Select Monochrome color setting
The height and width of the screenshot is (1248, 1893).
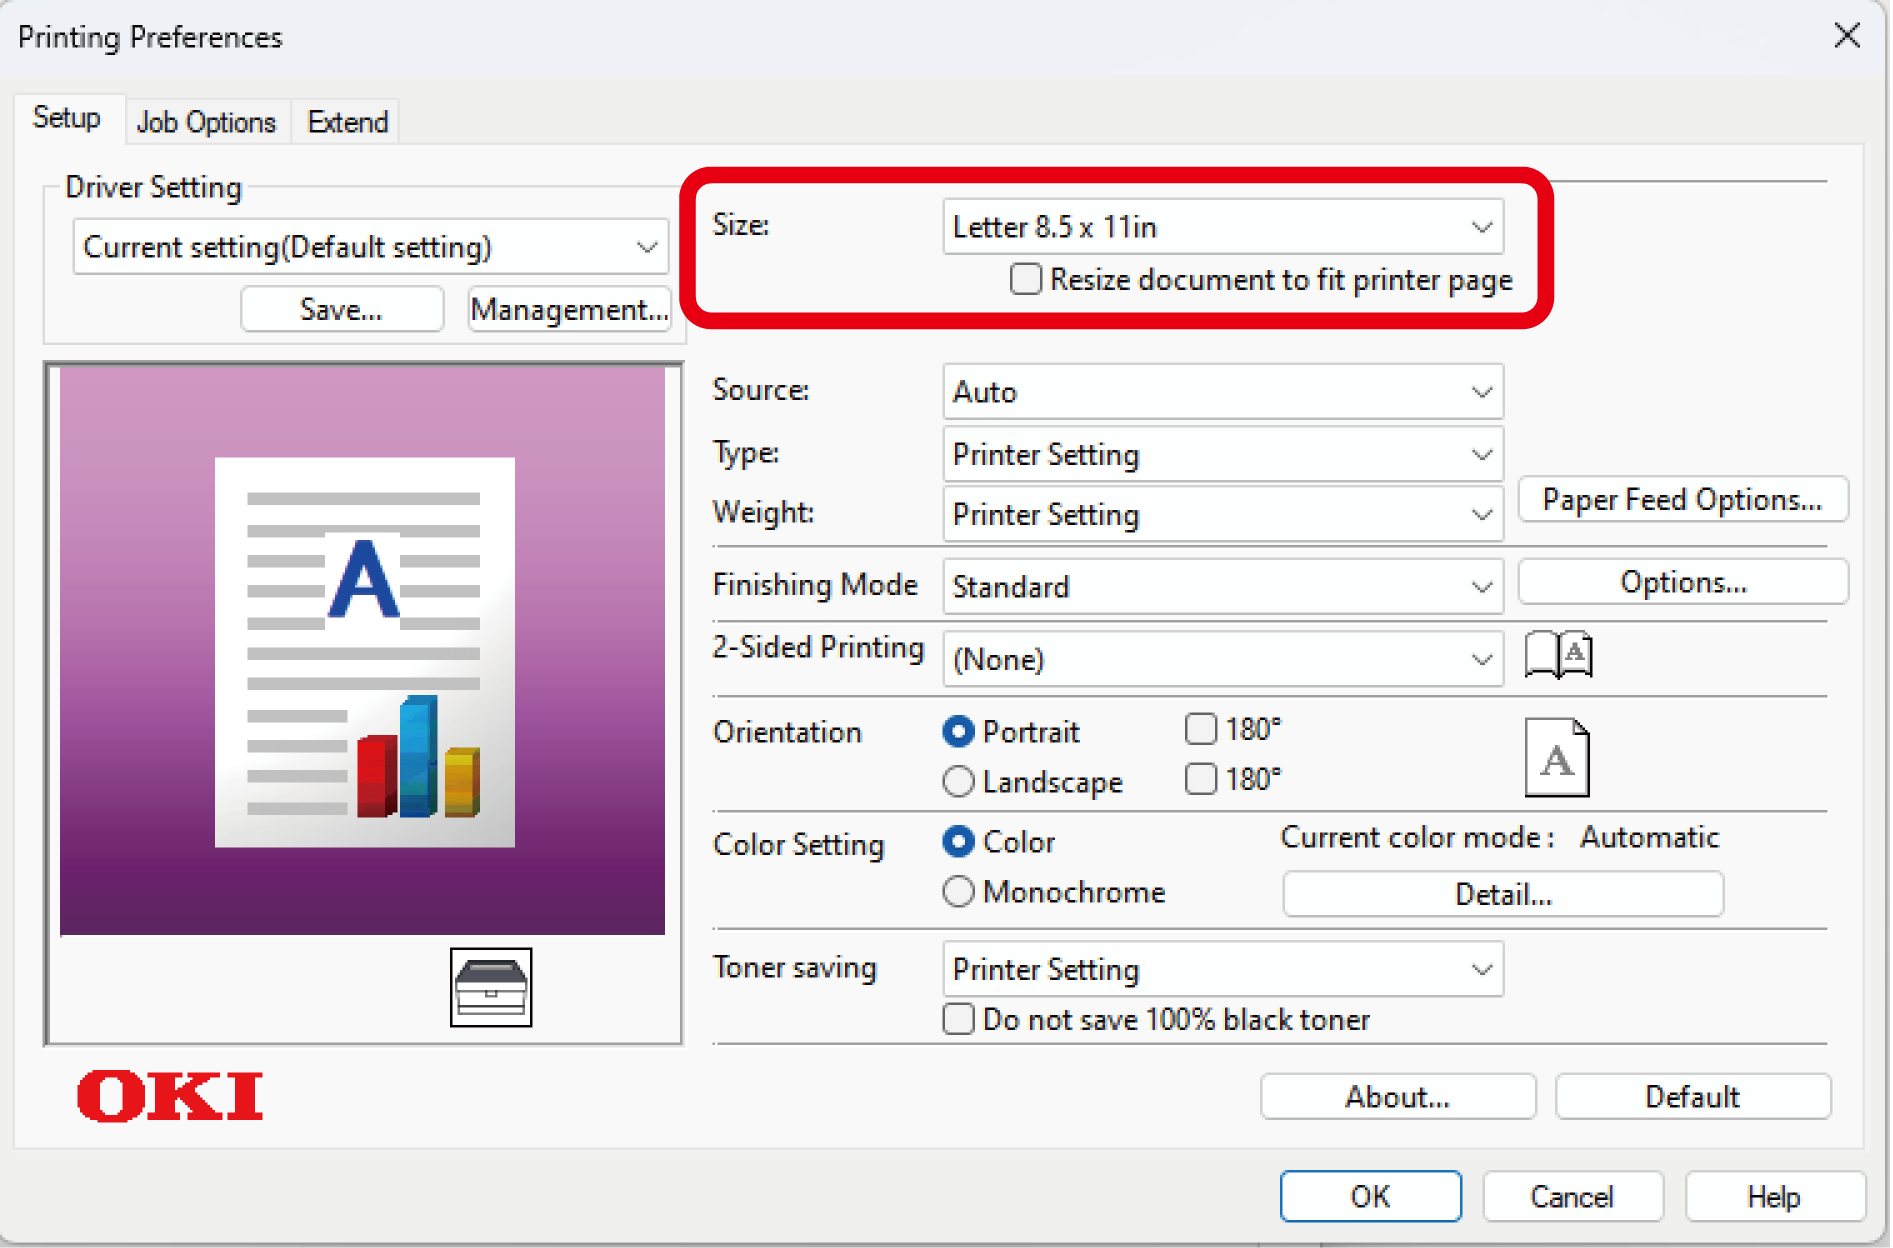coord(958,891)
